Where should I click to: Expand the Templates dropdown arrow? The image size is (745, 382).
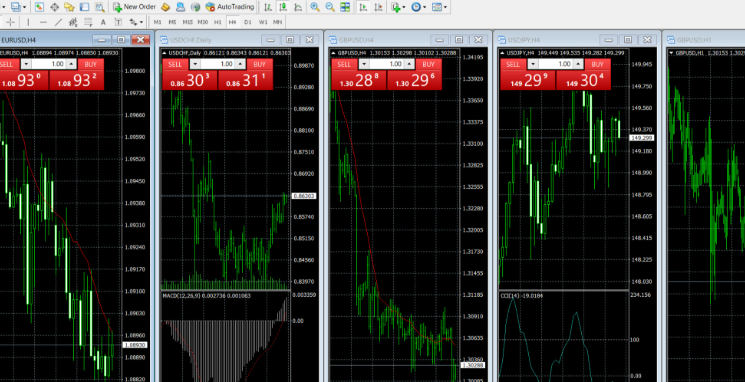[x=445, y=7]
